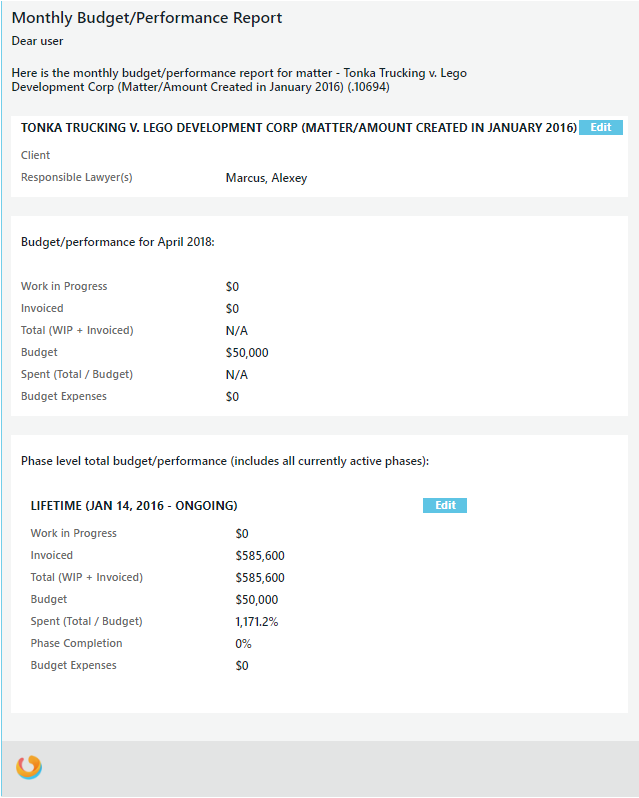
Task: Click the 'Dear user' greeting text
Action: [38, 41]
